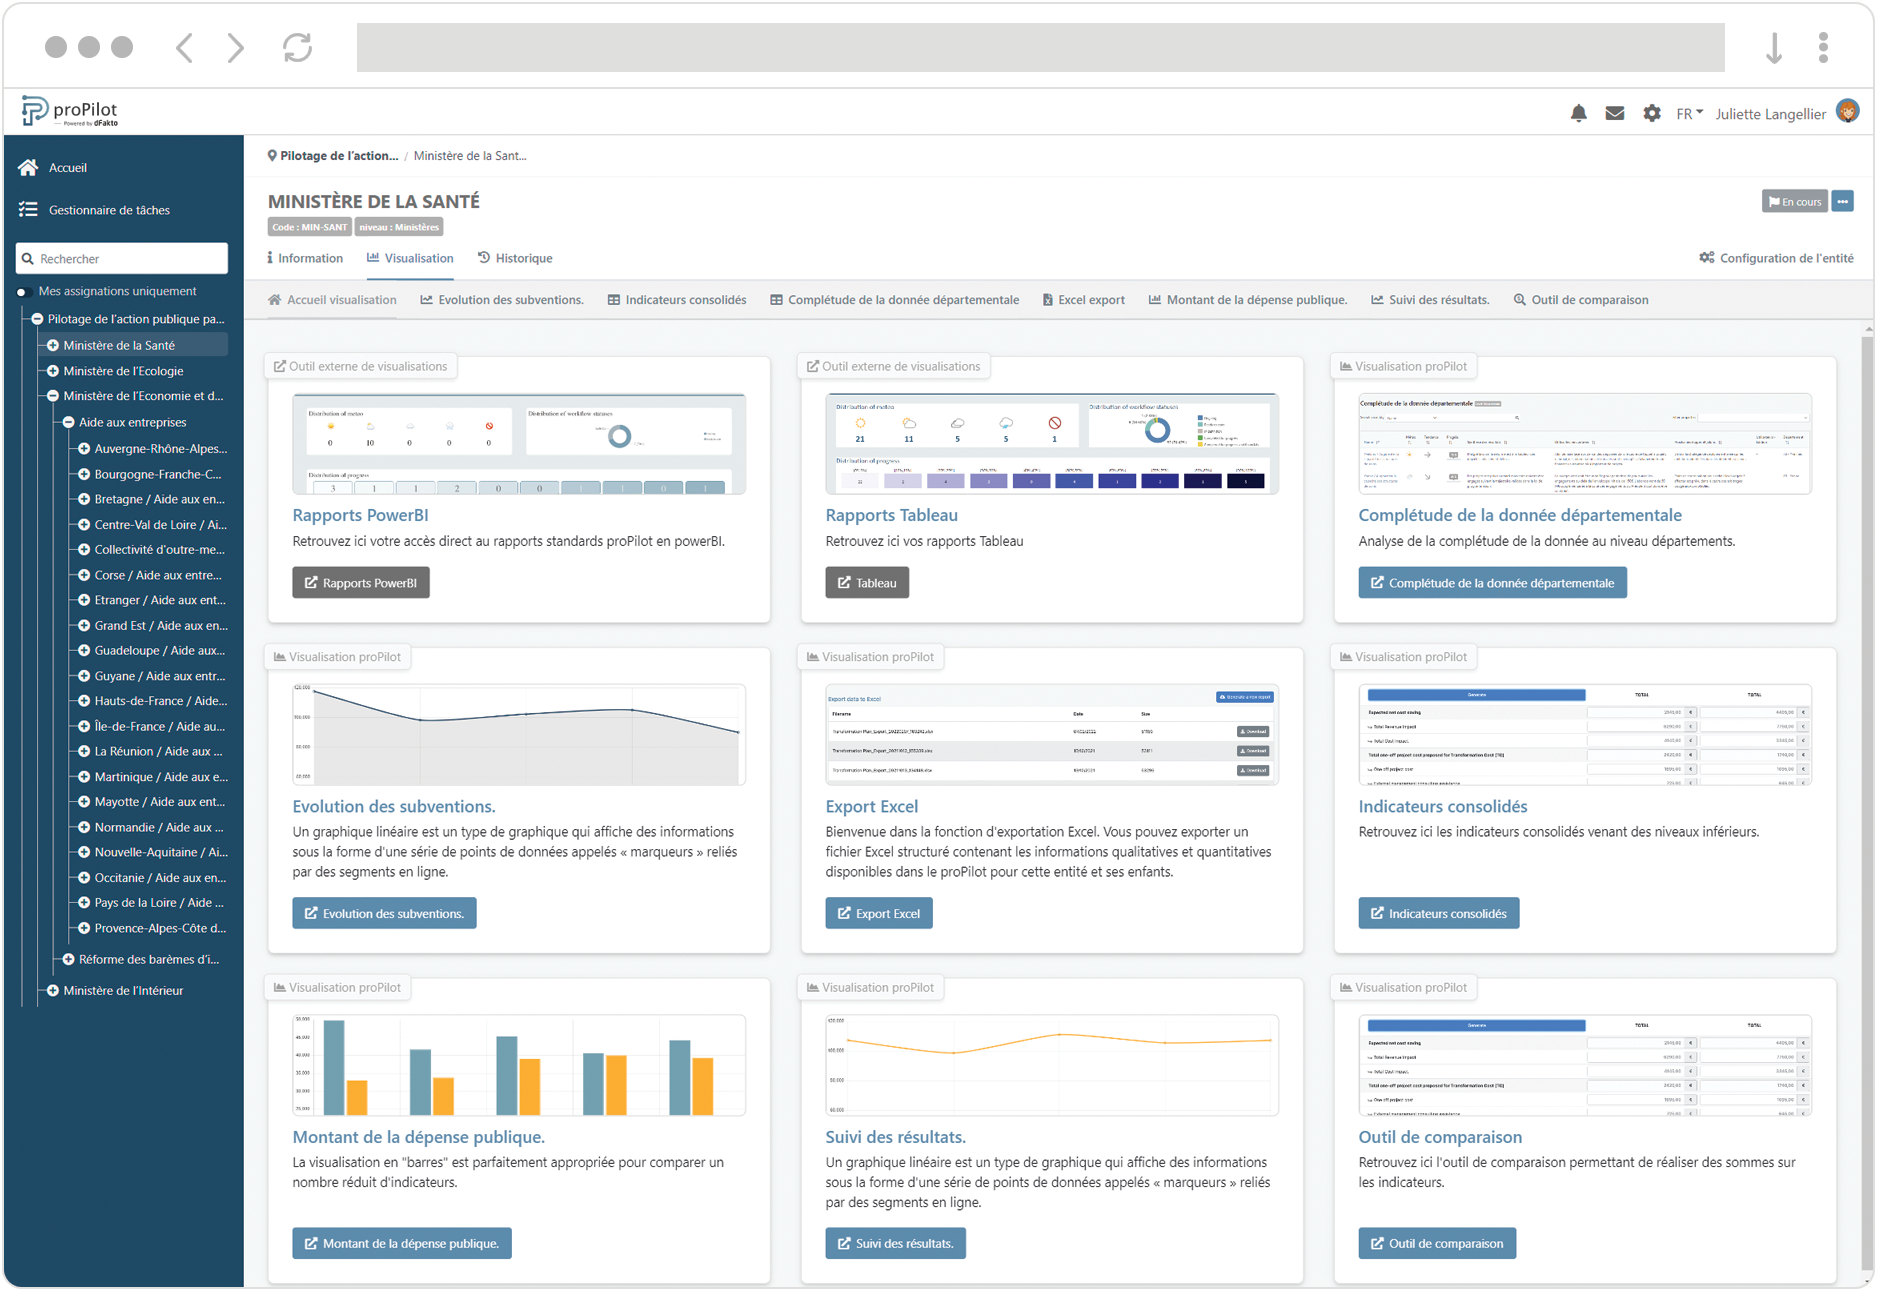The height and width of the screenshot is (1293, 1879).
Task: Click the notifications bell icon
Action: point(1578,114)
